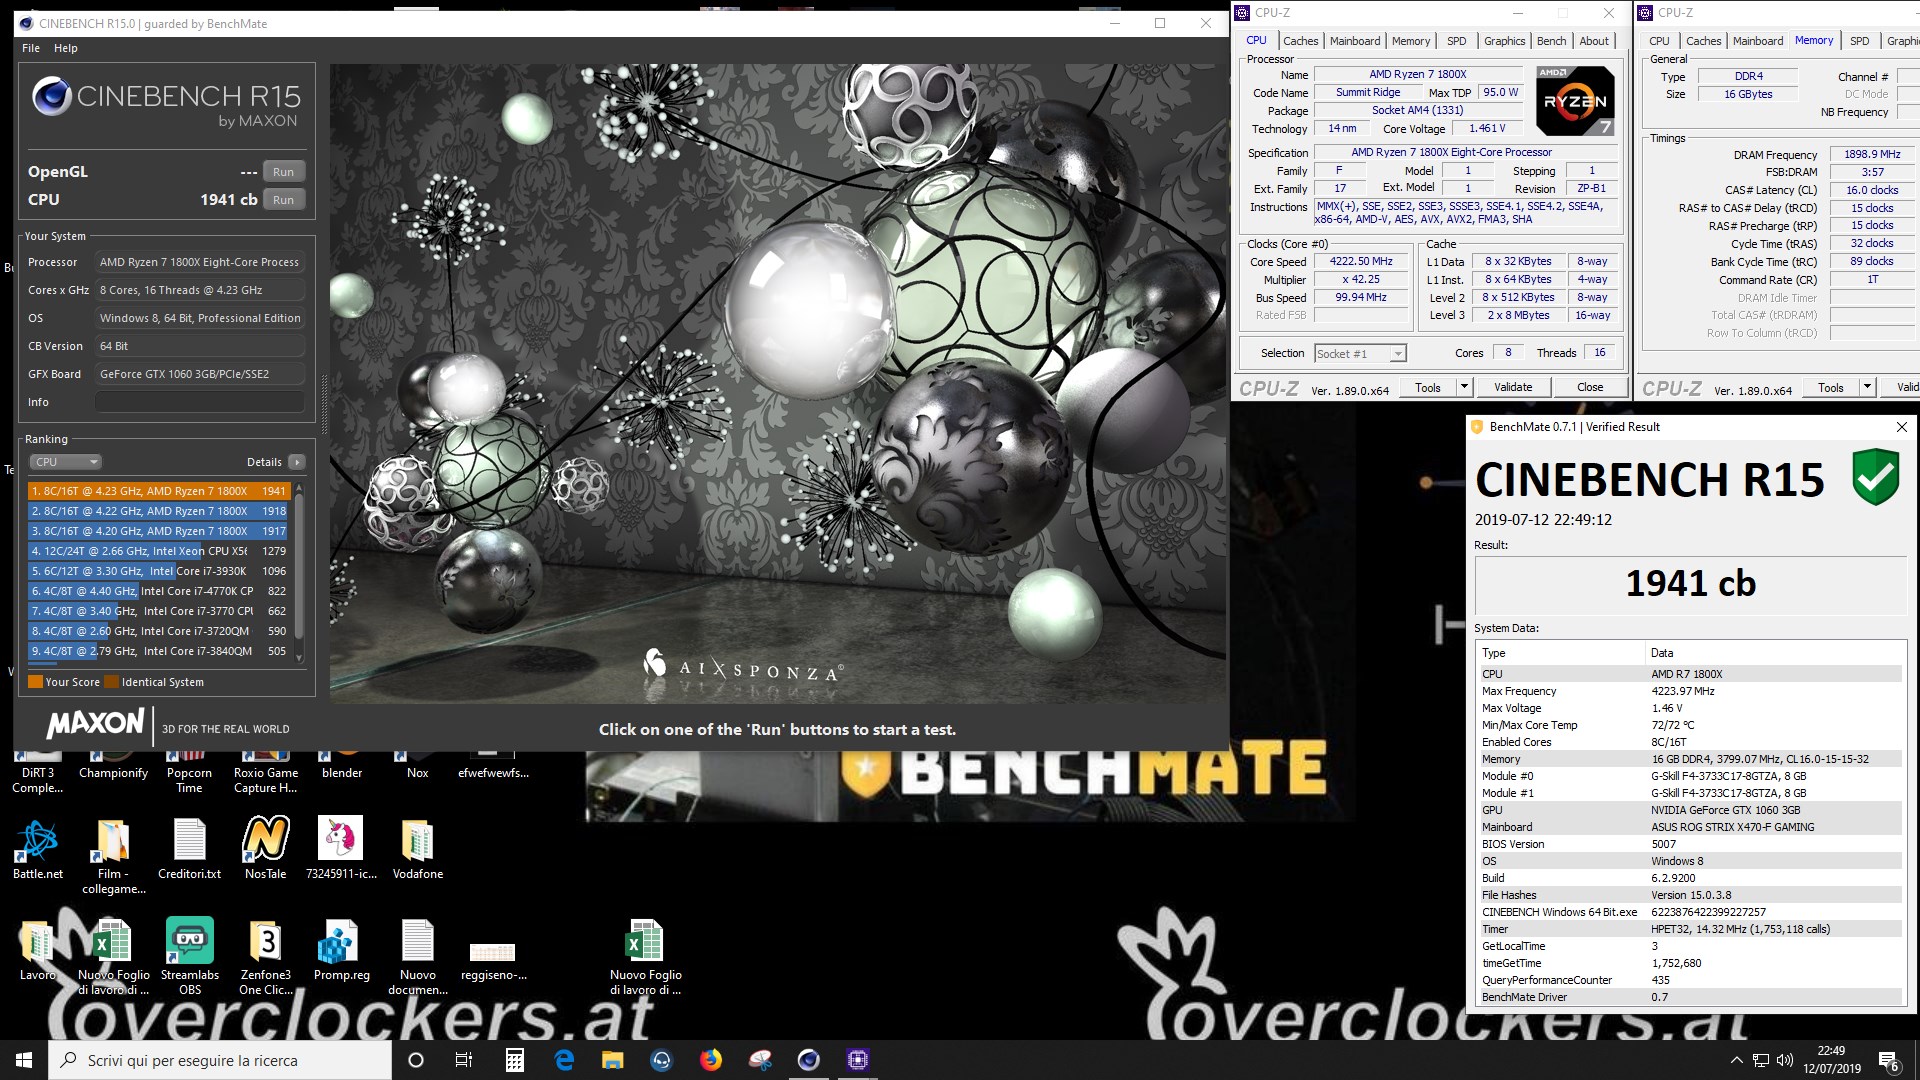The image size is (1920, 1080).
Task: Click CPU-Z purple icon in taskbar
Action: pyautogui.click(x=858, y=1060)
